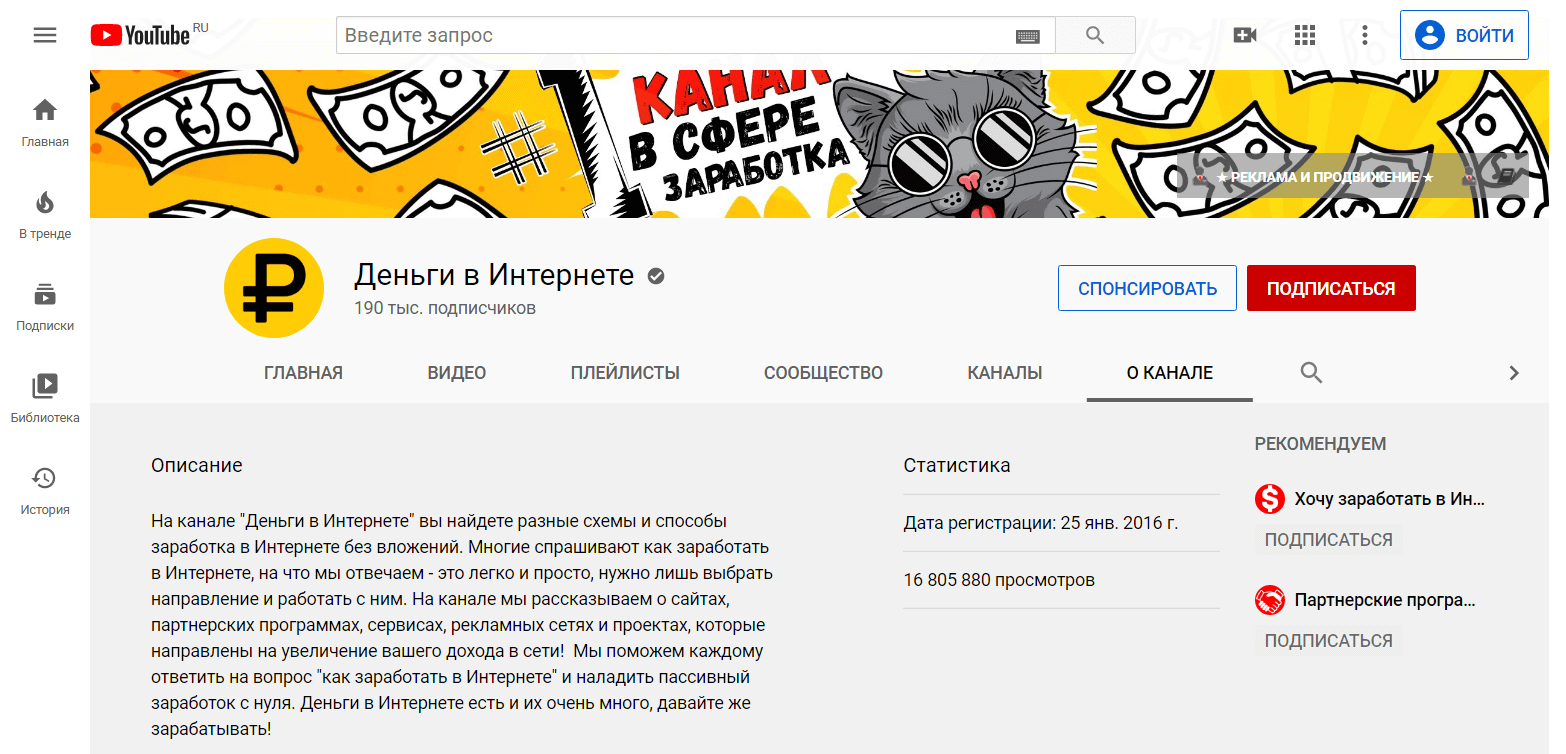Click the СПОНСИРОВАТЬ button
Image resolution: width=1566 pixels, height=754 pixels.
(x=1147, y=288)
